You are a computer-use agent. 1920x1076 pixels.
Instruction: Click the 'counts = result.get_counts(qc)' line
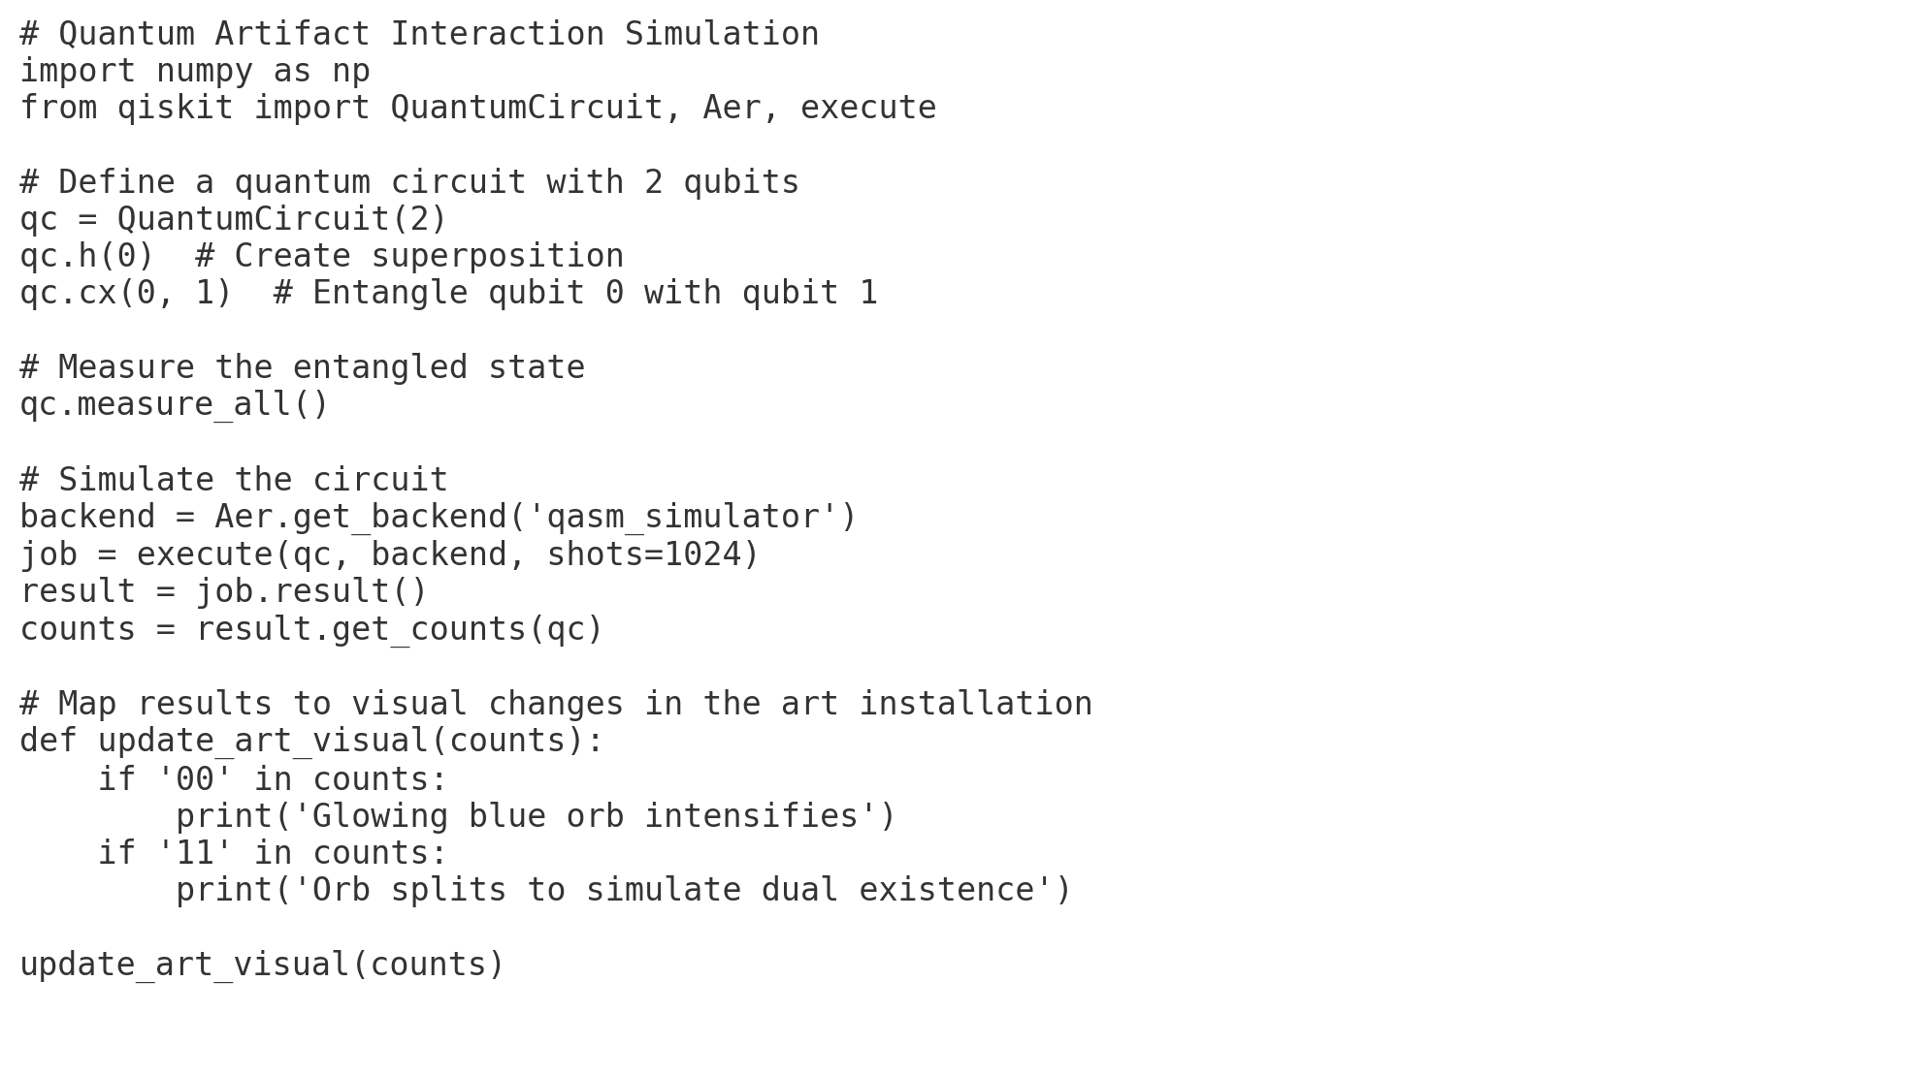(312, 630)
